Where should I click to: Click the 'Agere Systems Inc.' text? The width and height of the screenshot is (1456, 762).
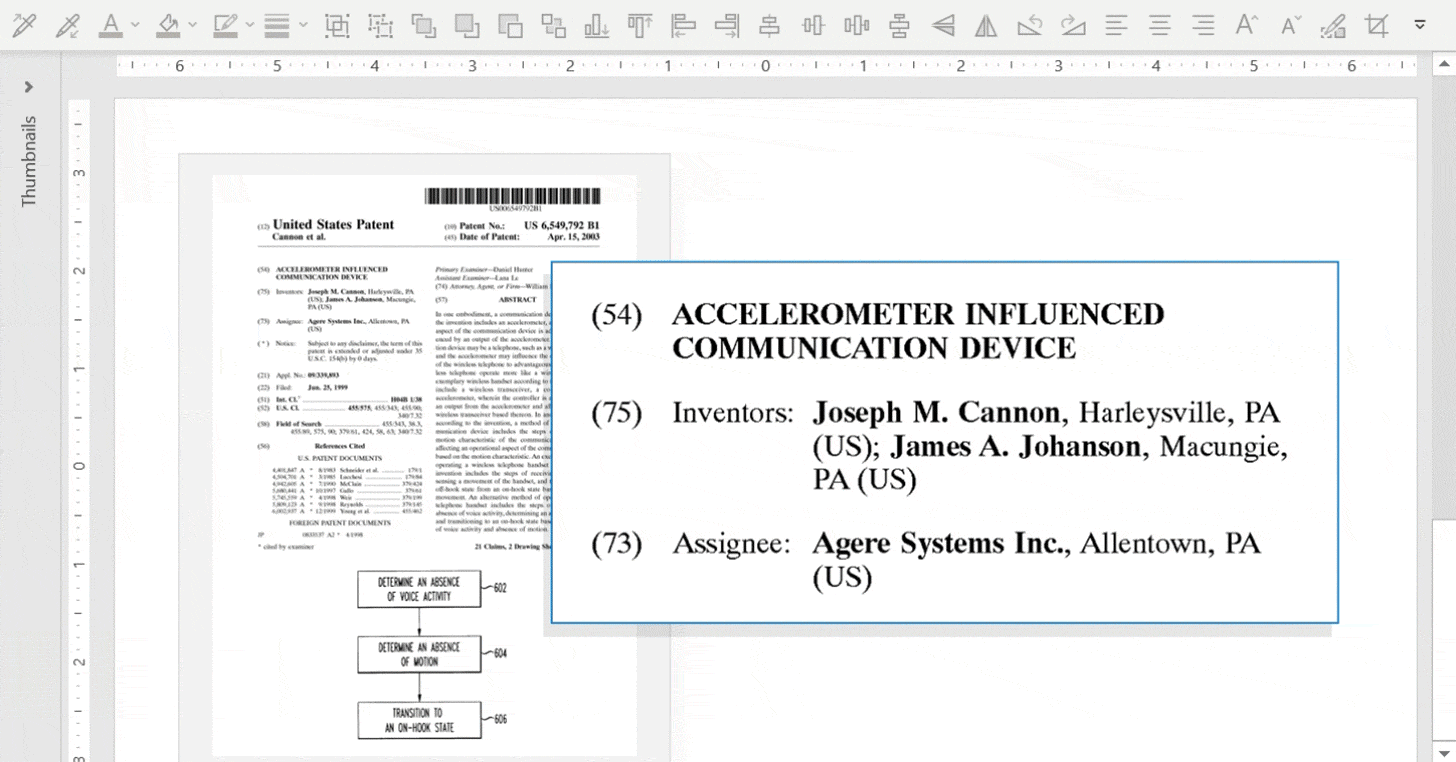click(x=940, y=543)
